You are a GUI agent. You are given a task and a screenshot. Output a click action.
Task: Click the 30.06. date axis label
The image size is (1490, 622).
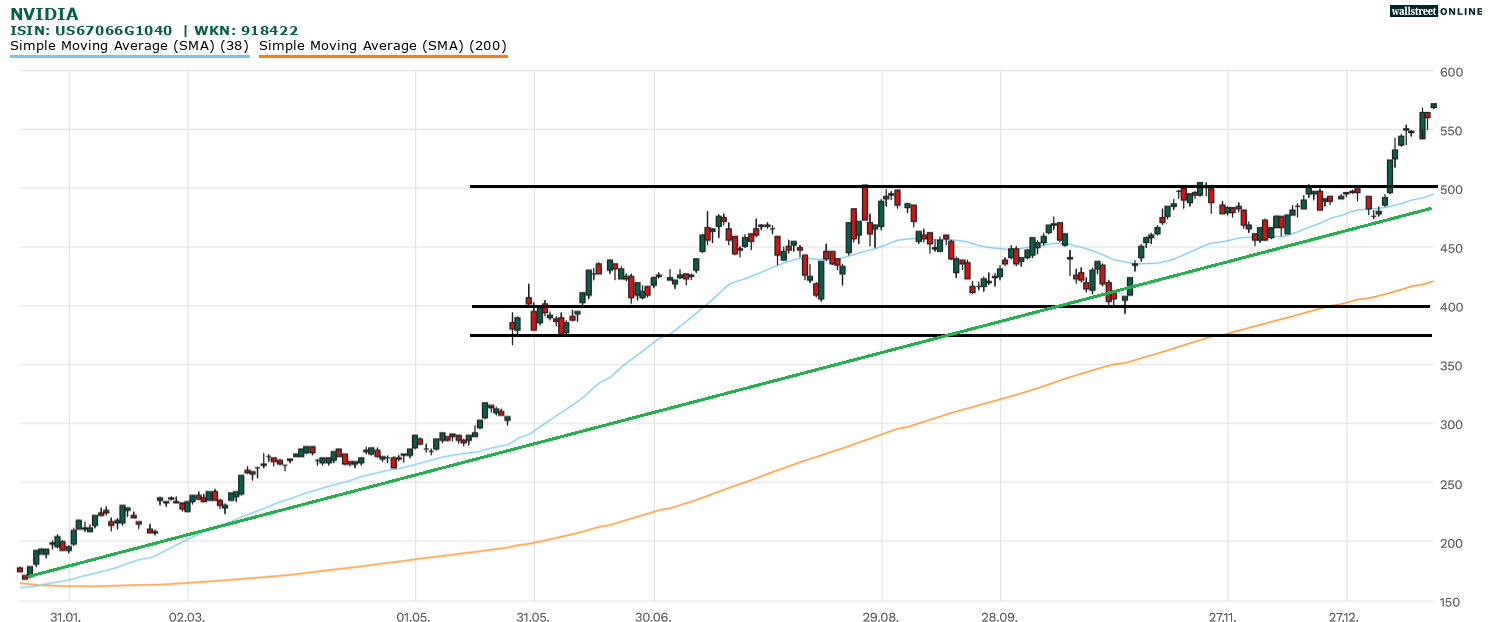652,616
